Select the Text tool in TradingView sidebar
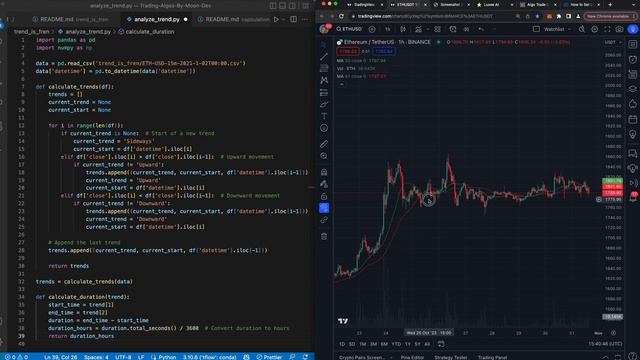Viewport: 640px width, 360px height. (324, 116)
